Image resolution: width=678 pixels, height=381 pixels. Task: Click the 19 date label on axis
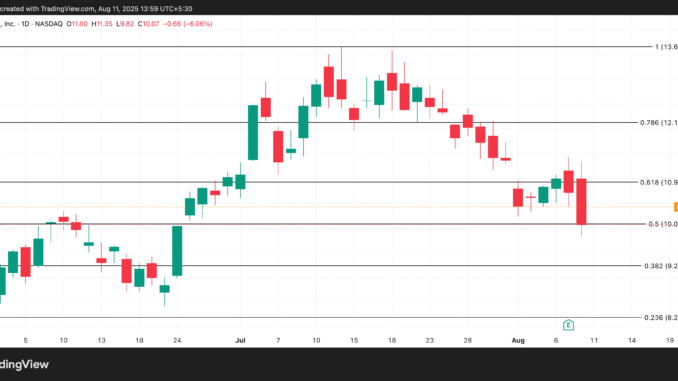pyautogui.click(x=670, y=340)
